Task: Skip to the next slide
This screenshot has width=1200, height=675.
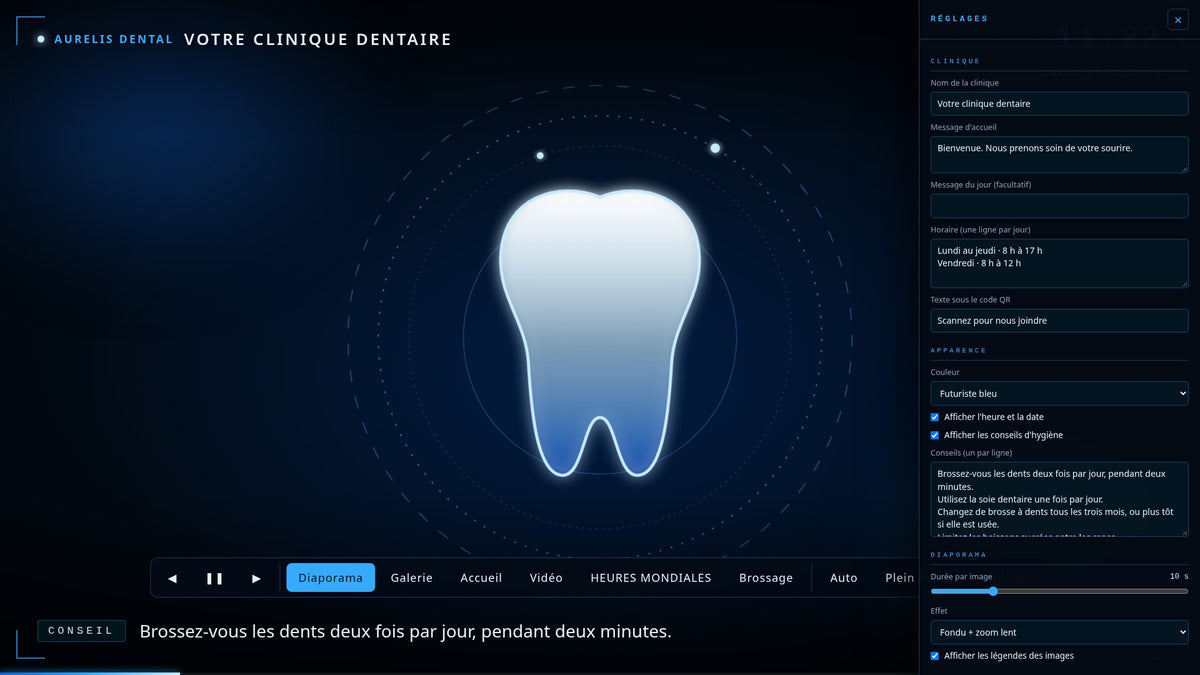Action: click(x=256, y=578)
